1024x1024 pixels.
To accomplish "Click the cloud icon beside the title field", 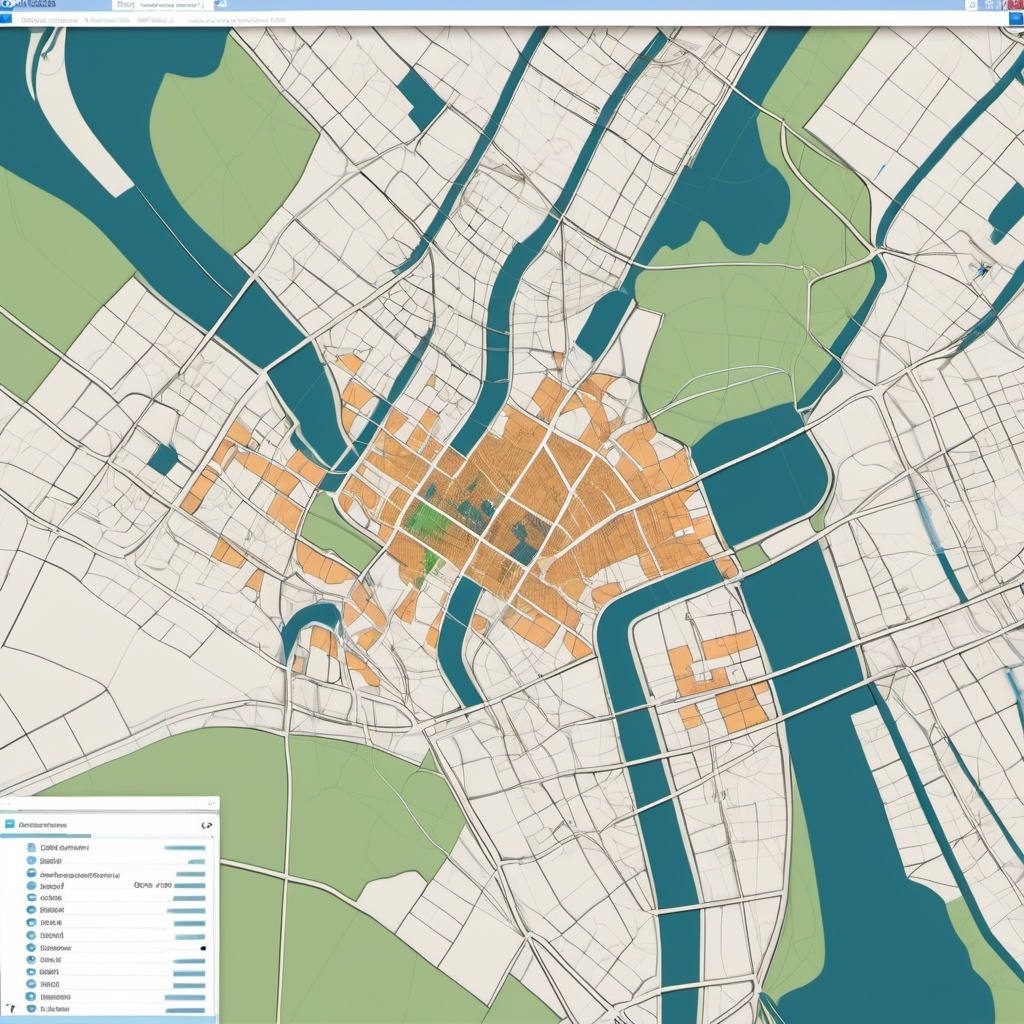I will 221,4.
